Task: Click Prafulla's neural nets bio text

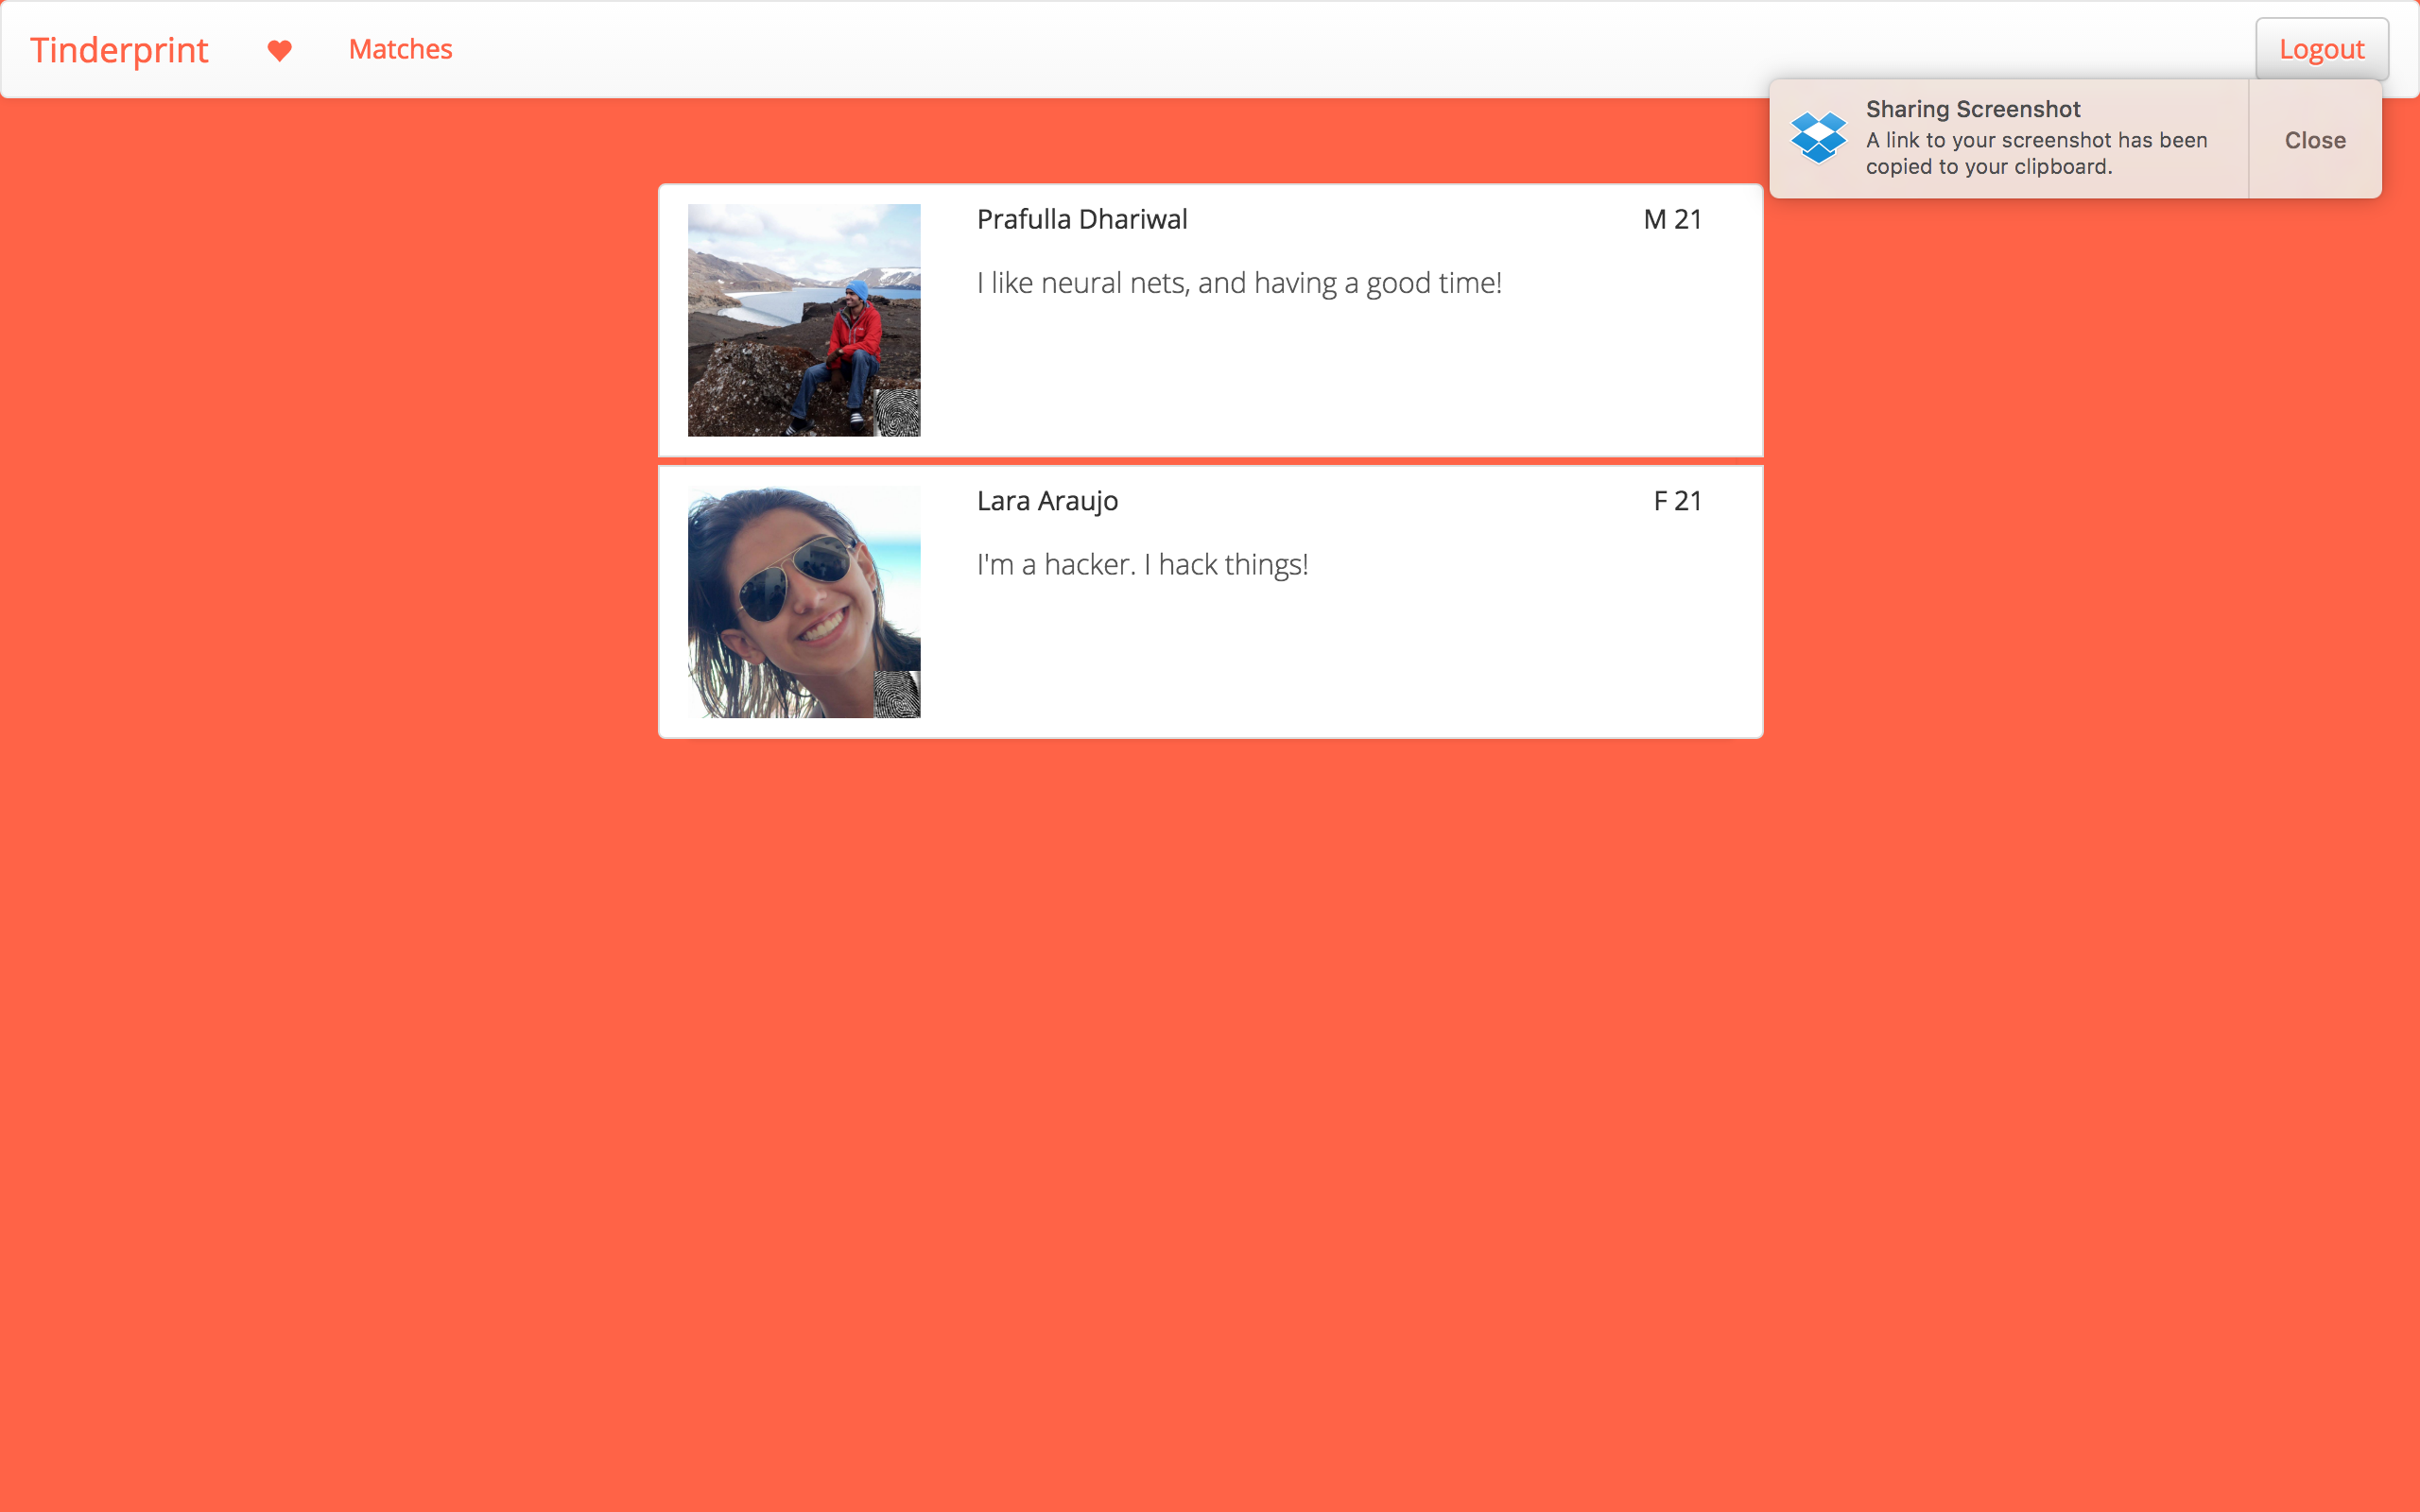Action: tap(1238, 283)
